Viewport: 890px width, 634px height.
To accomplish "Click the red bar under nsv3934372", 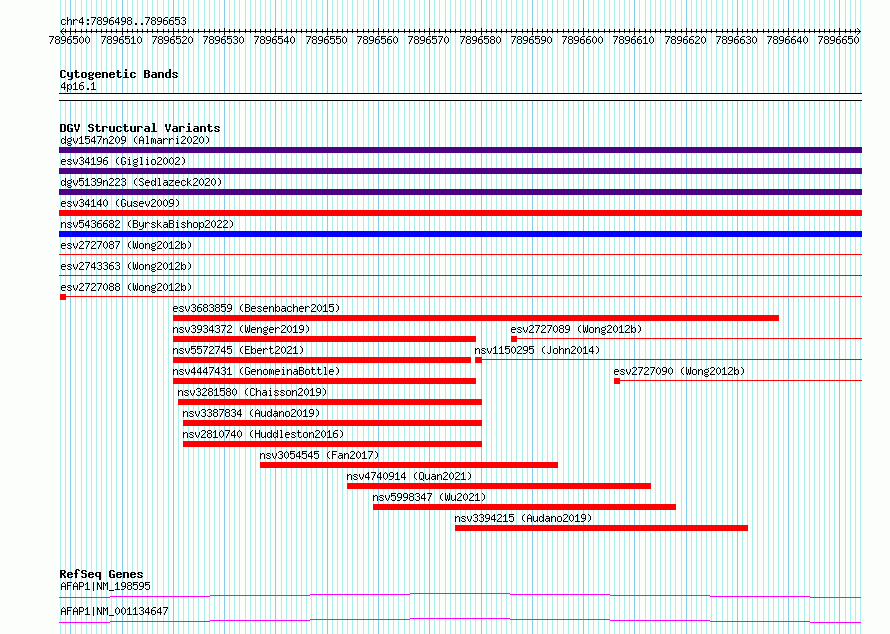I will coord(324,339).
